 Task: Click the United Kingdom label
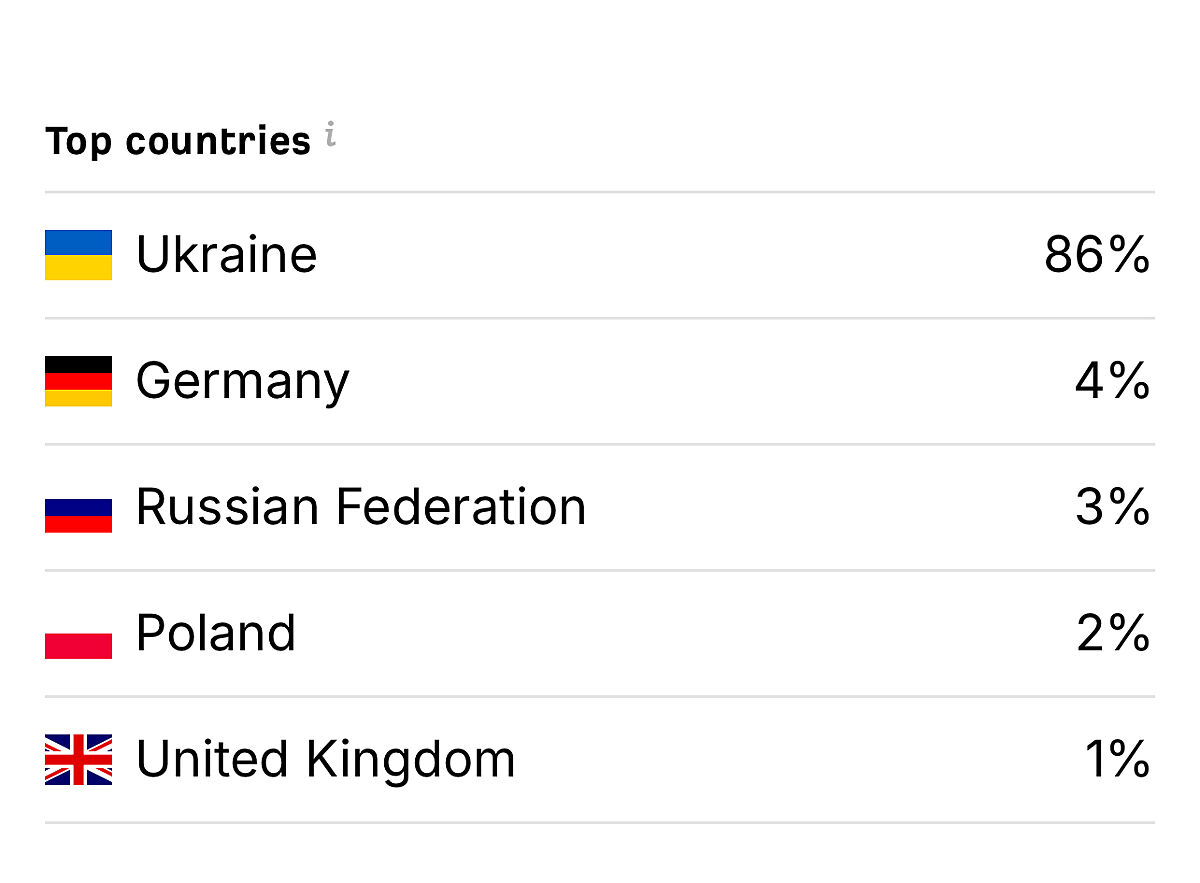coord(325,759)
